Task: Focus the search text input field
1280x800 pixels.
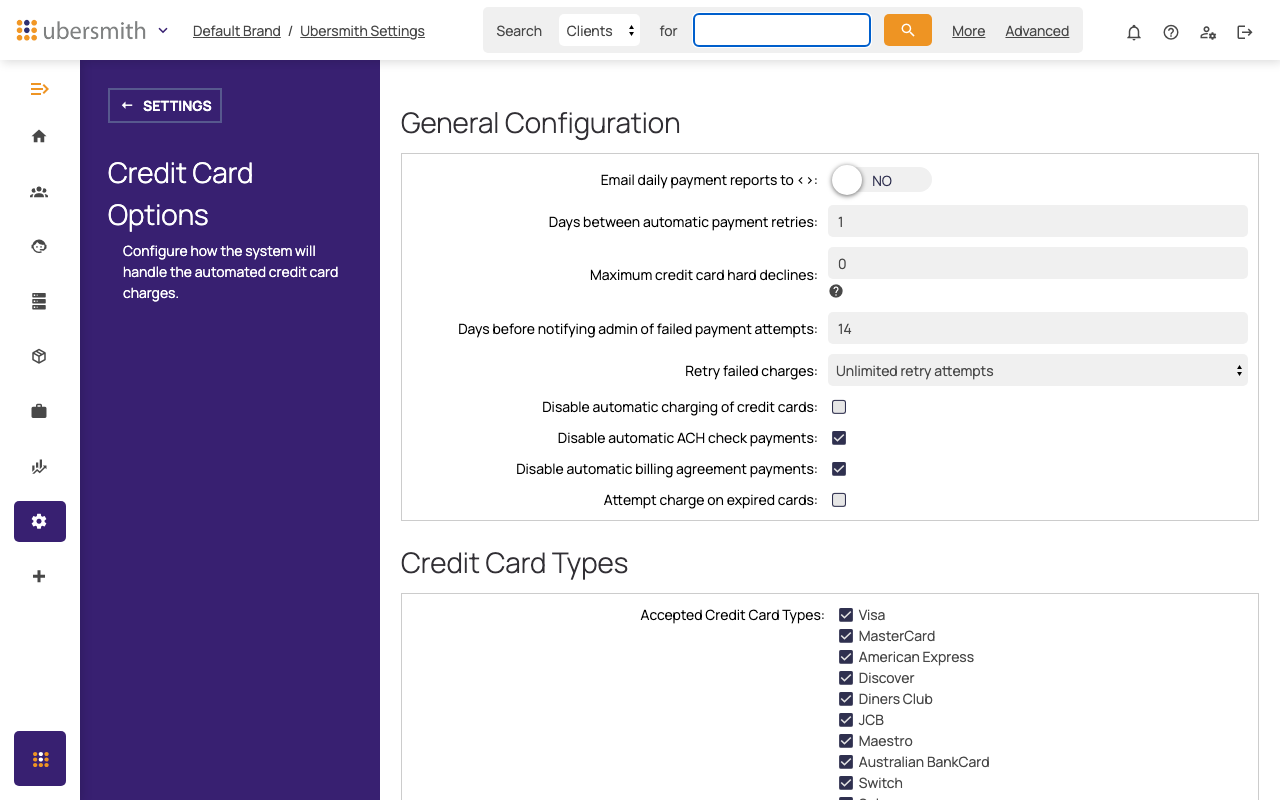Action: click(782, 30)
